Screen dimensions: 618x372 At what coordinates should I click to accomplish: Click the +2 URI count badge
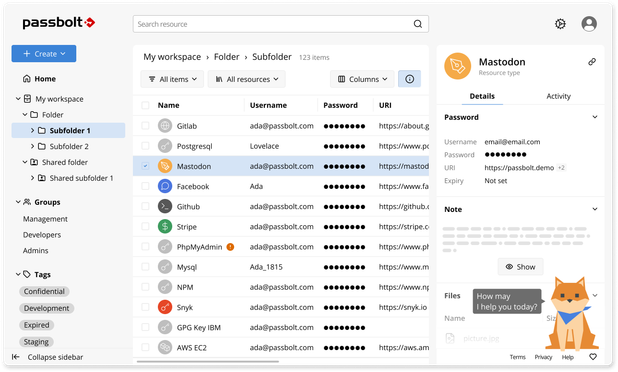tap(561, 168)
